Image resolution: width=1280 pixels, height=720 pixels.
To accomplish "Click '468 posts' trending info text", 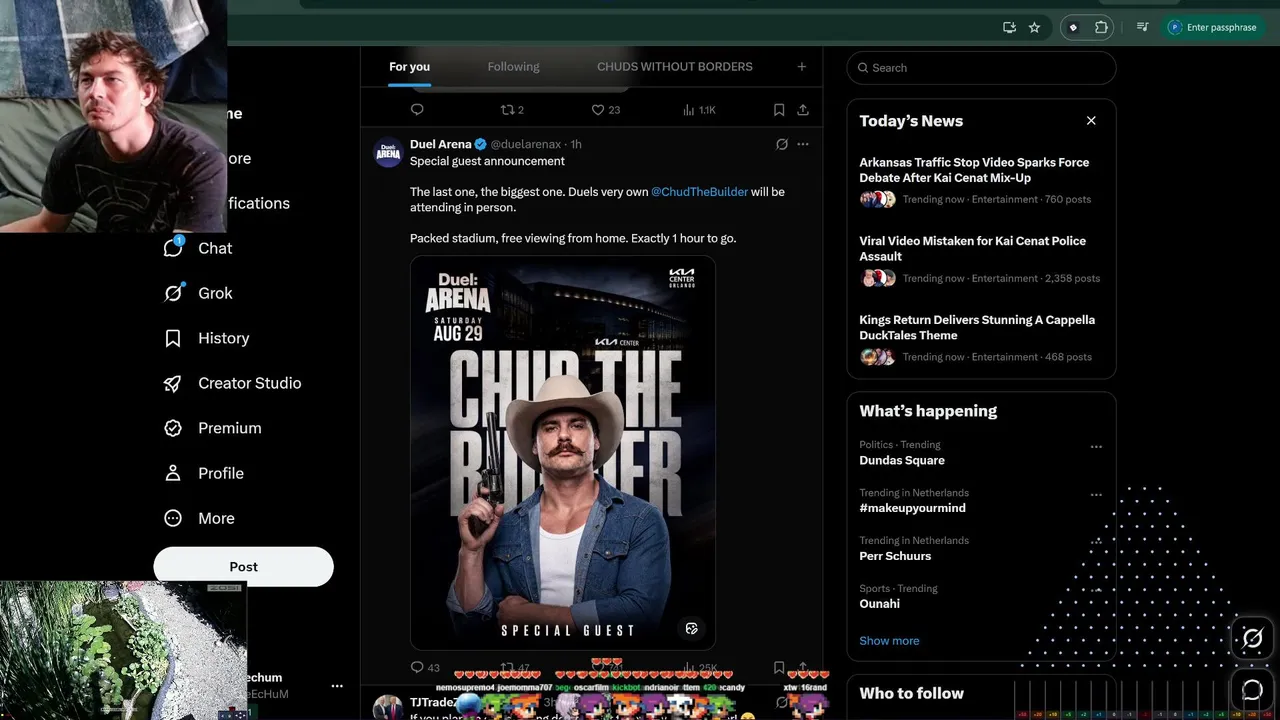I will (1067, 357).
